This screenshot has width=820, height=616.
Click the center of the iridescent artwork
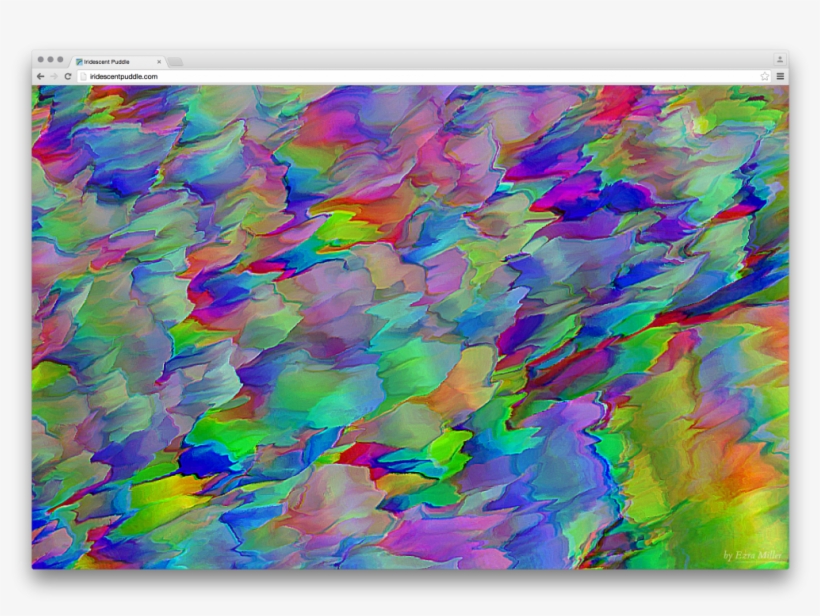[410, 330]
